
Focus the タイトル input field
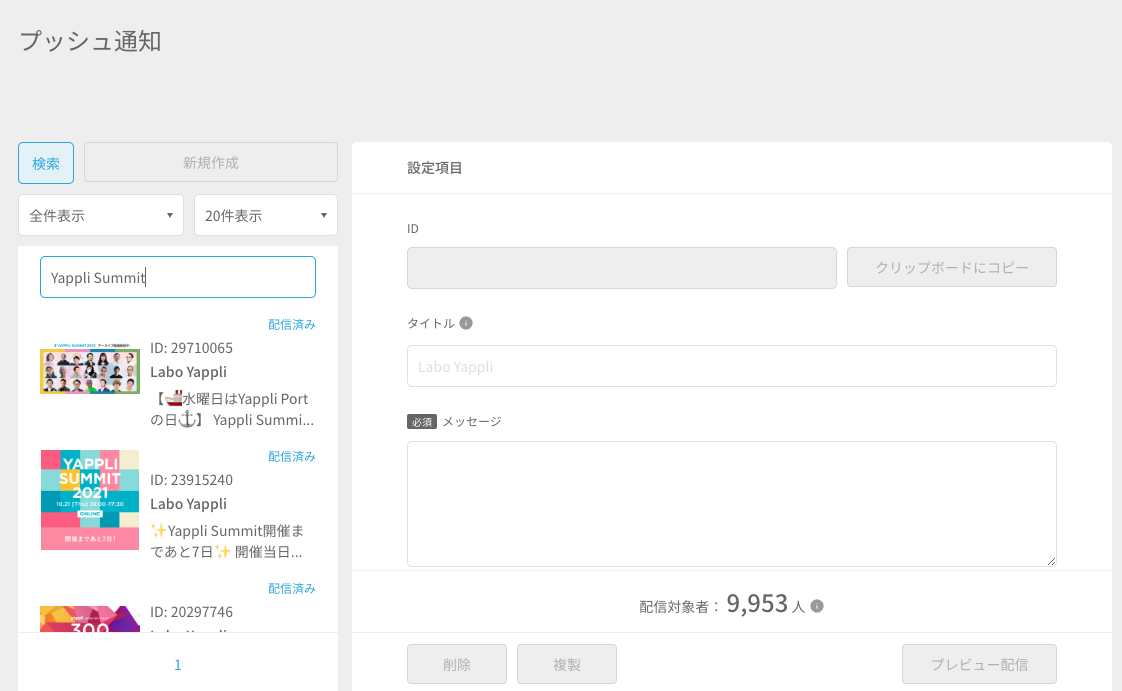point(731,366)
